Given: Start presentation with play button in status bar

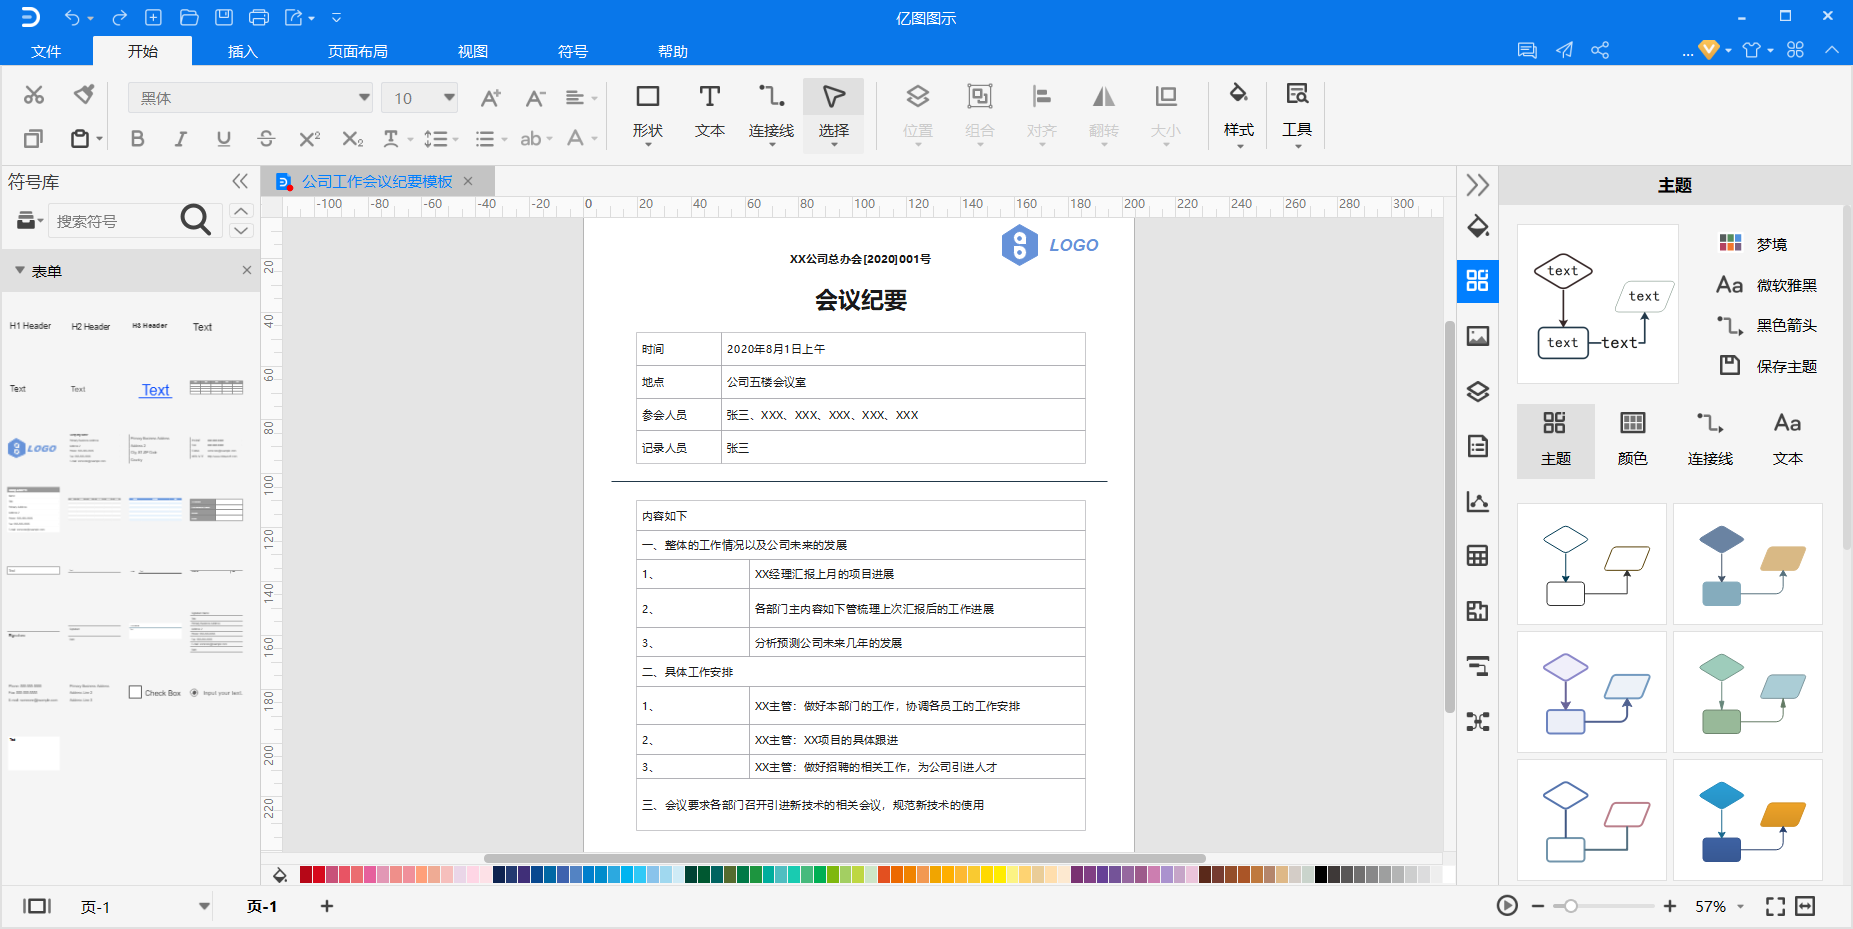Looking at the screenshot, I should click(1507, 906).
